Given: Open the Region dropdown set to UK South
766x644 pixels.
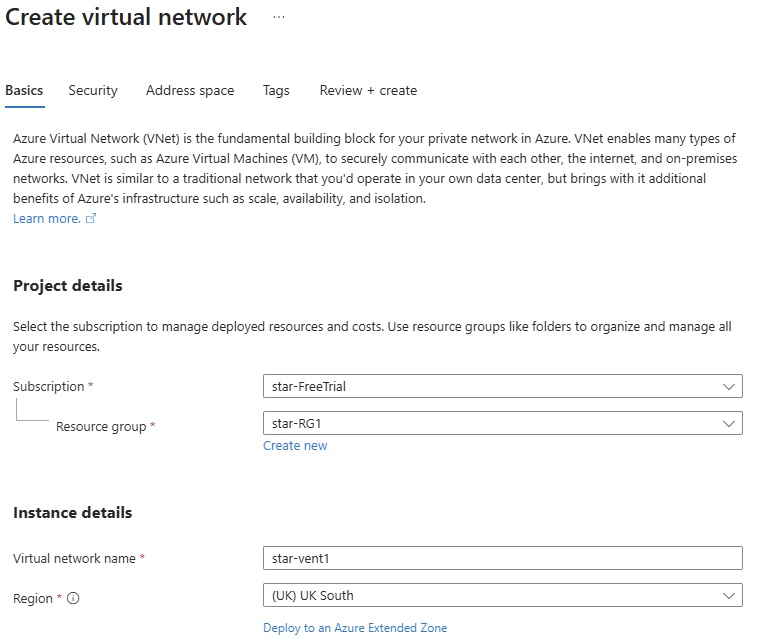Looking at the screenshot, I should pos(502,595).
